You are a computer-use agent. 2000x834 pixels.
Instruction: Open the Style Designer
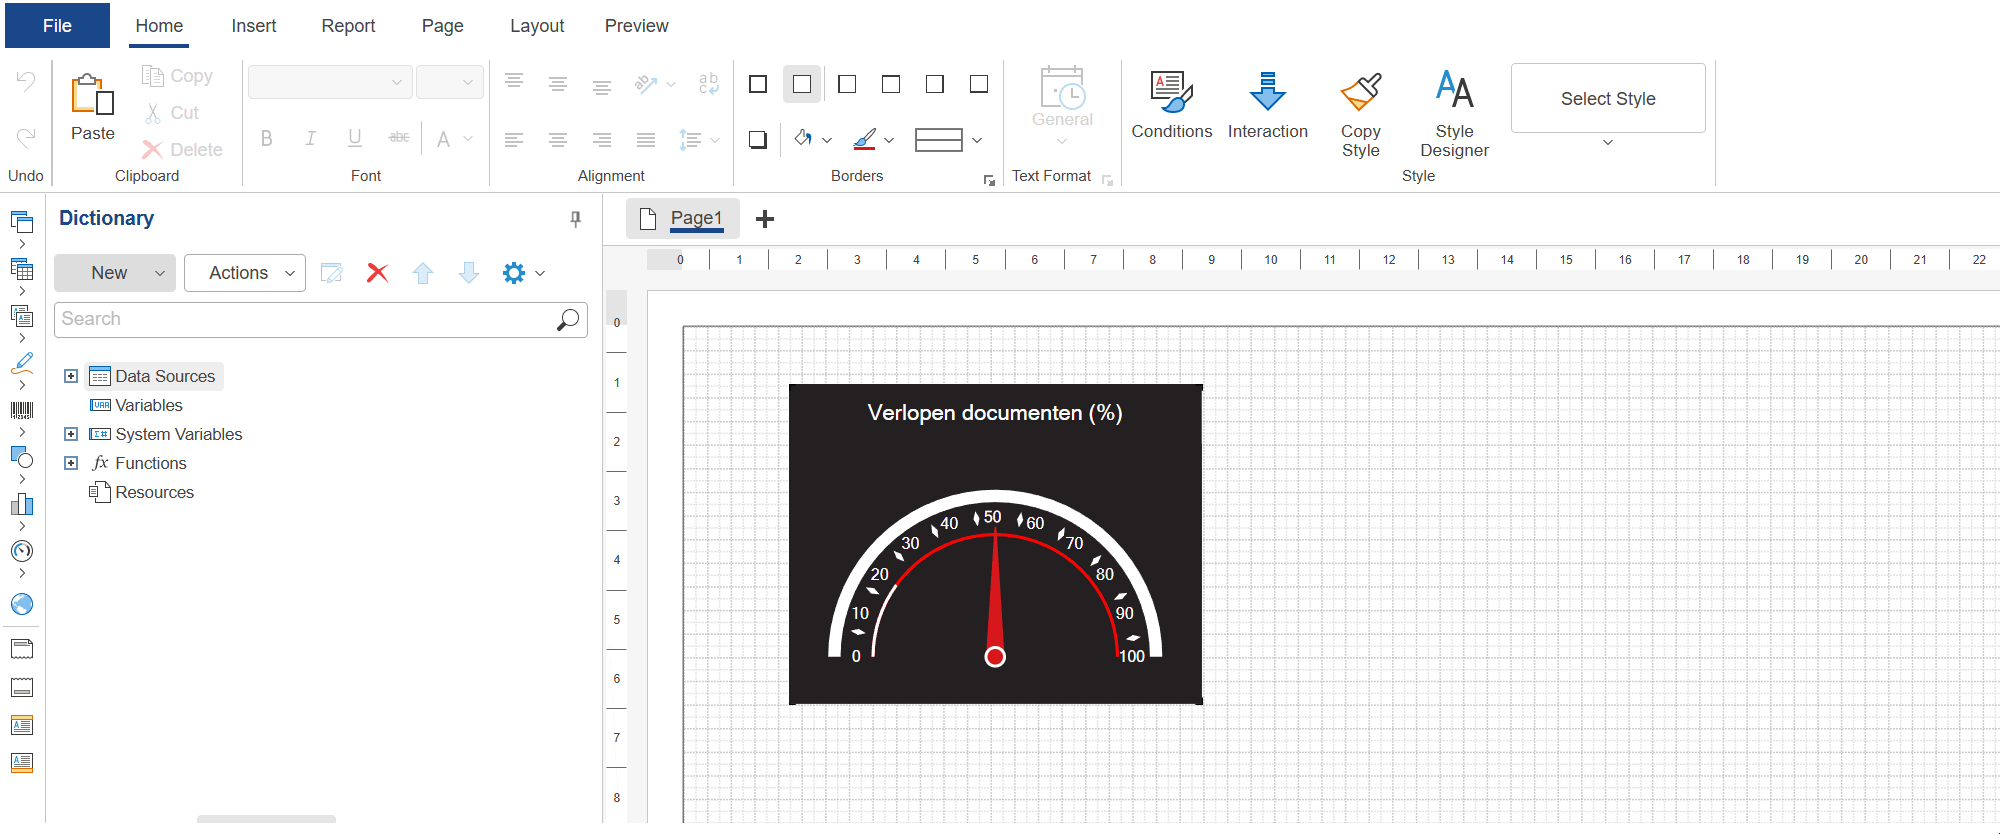click(x=1454, y=92)
